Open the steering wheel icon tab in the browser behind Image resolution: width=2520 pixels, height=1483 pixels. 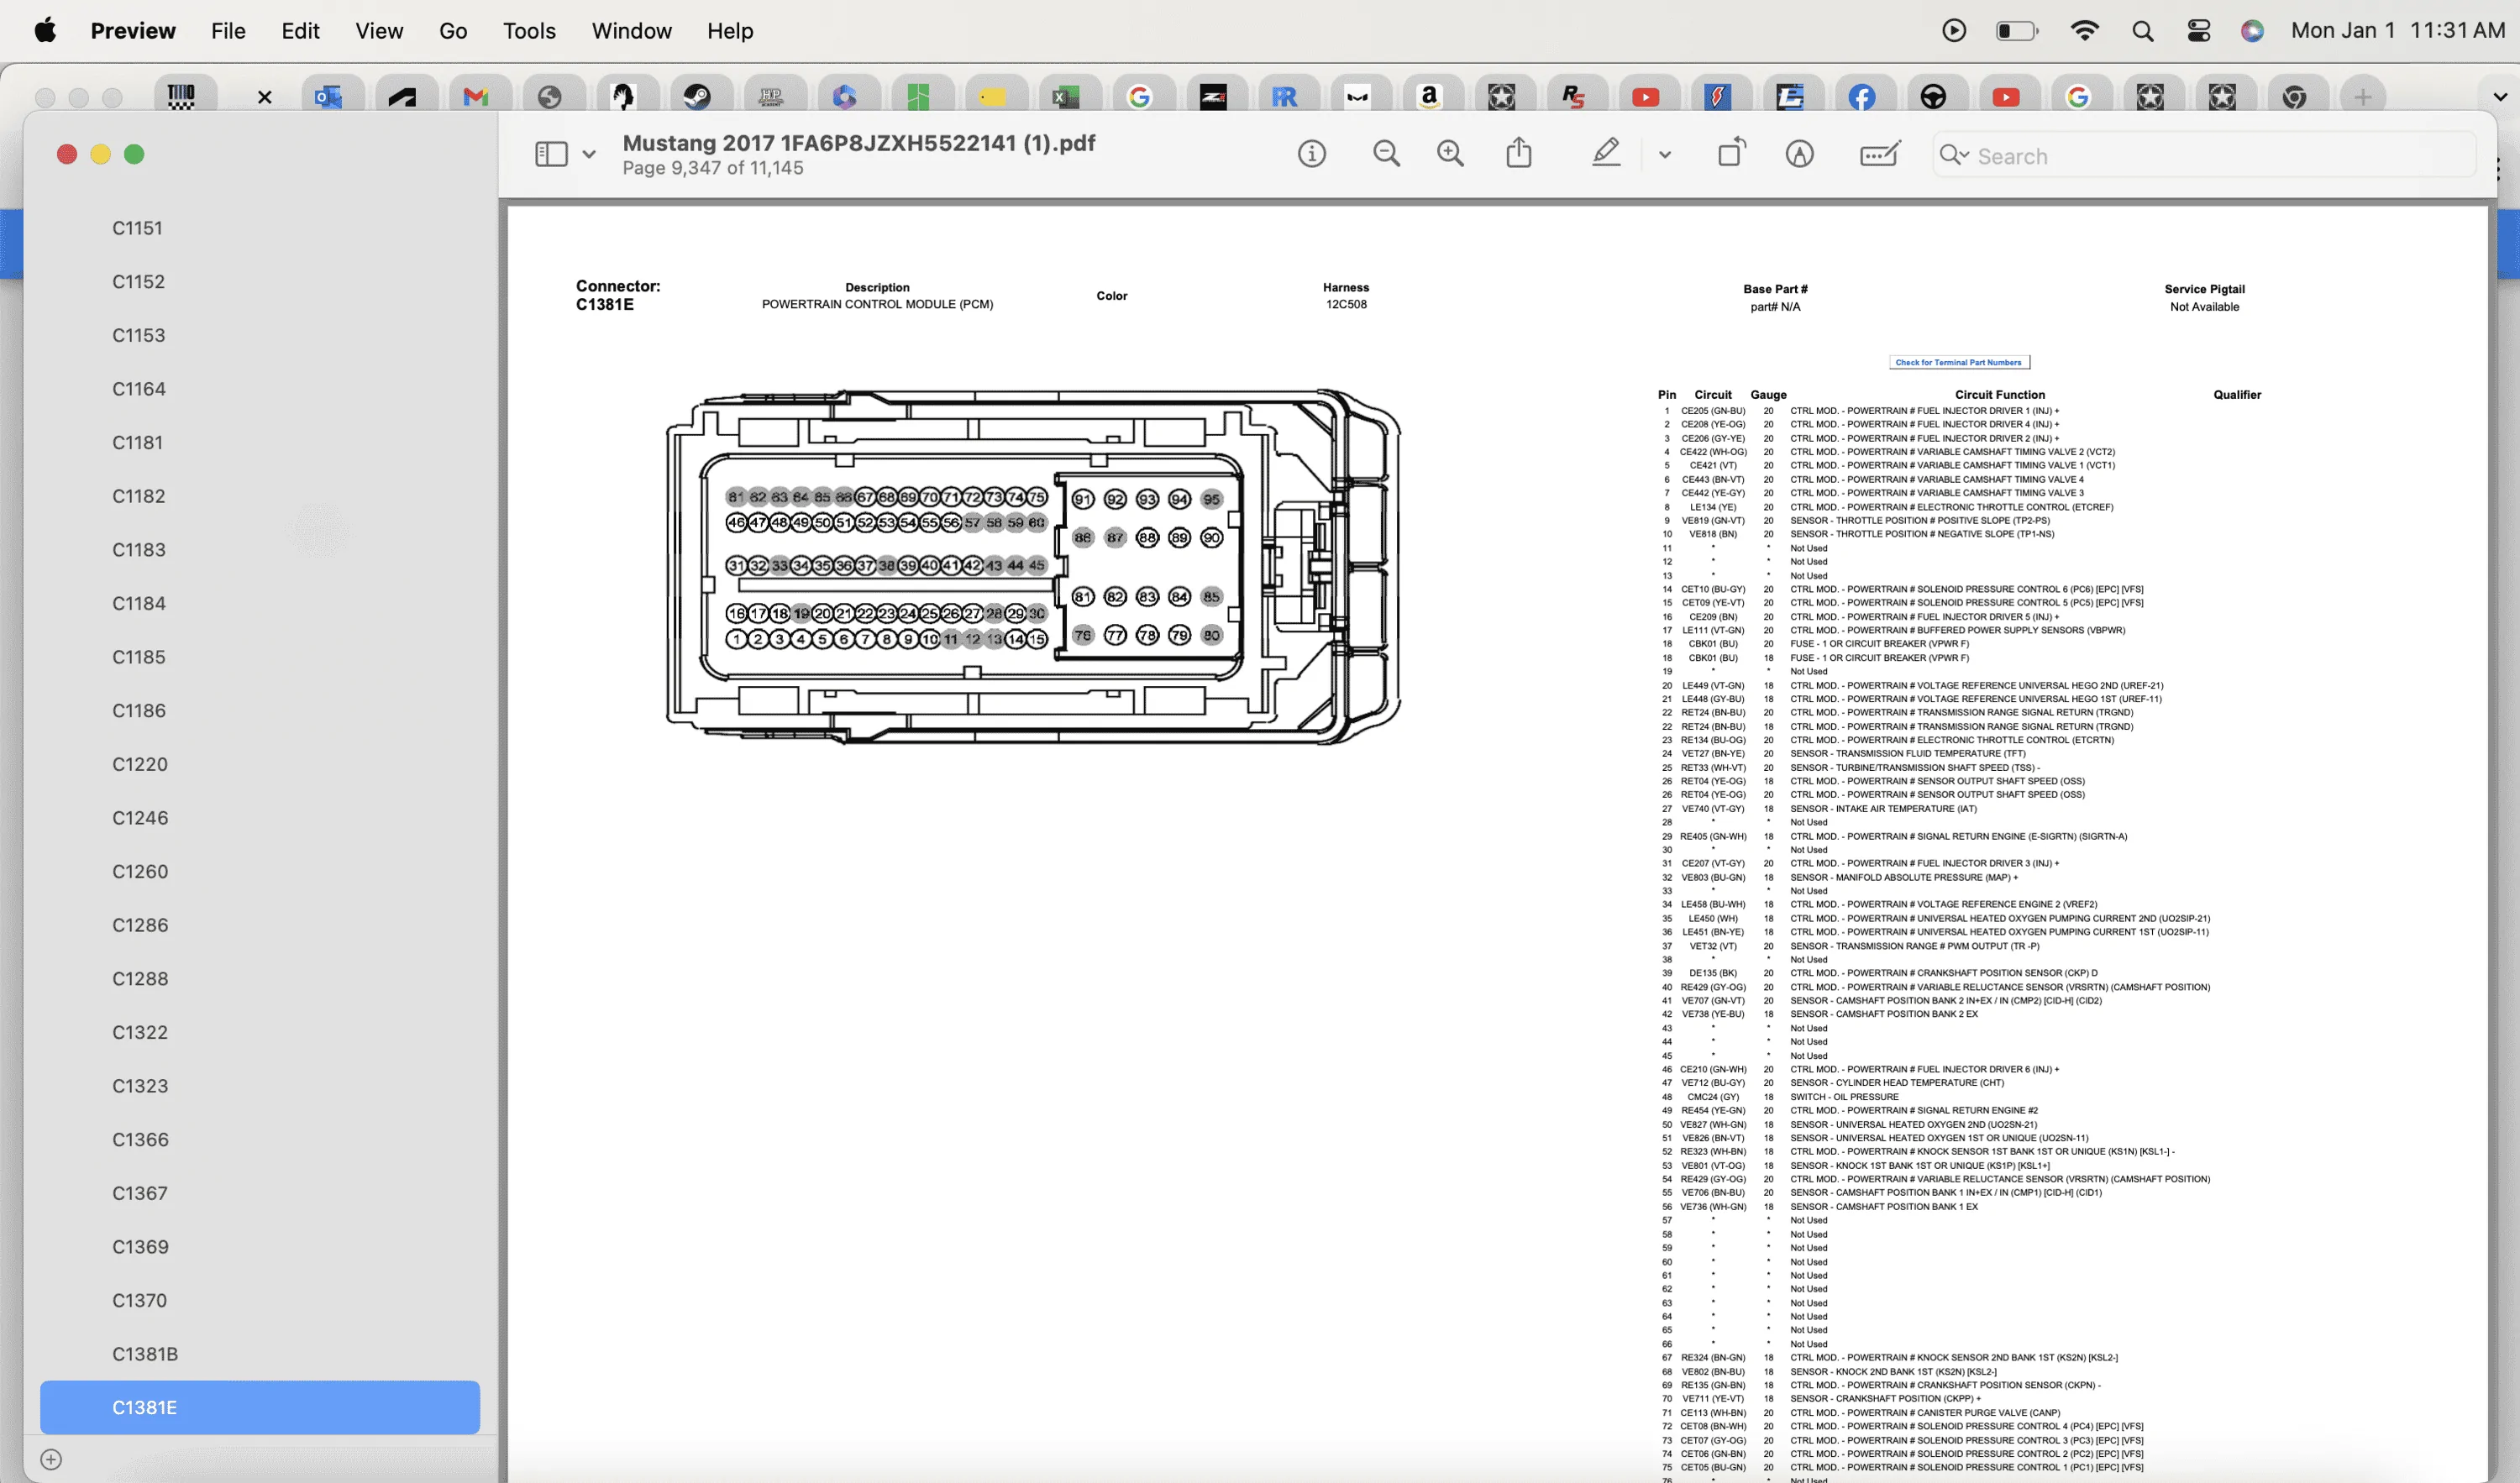pos(1933,97)
